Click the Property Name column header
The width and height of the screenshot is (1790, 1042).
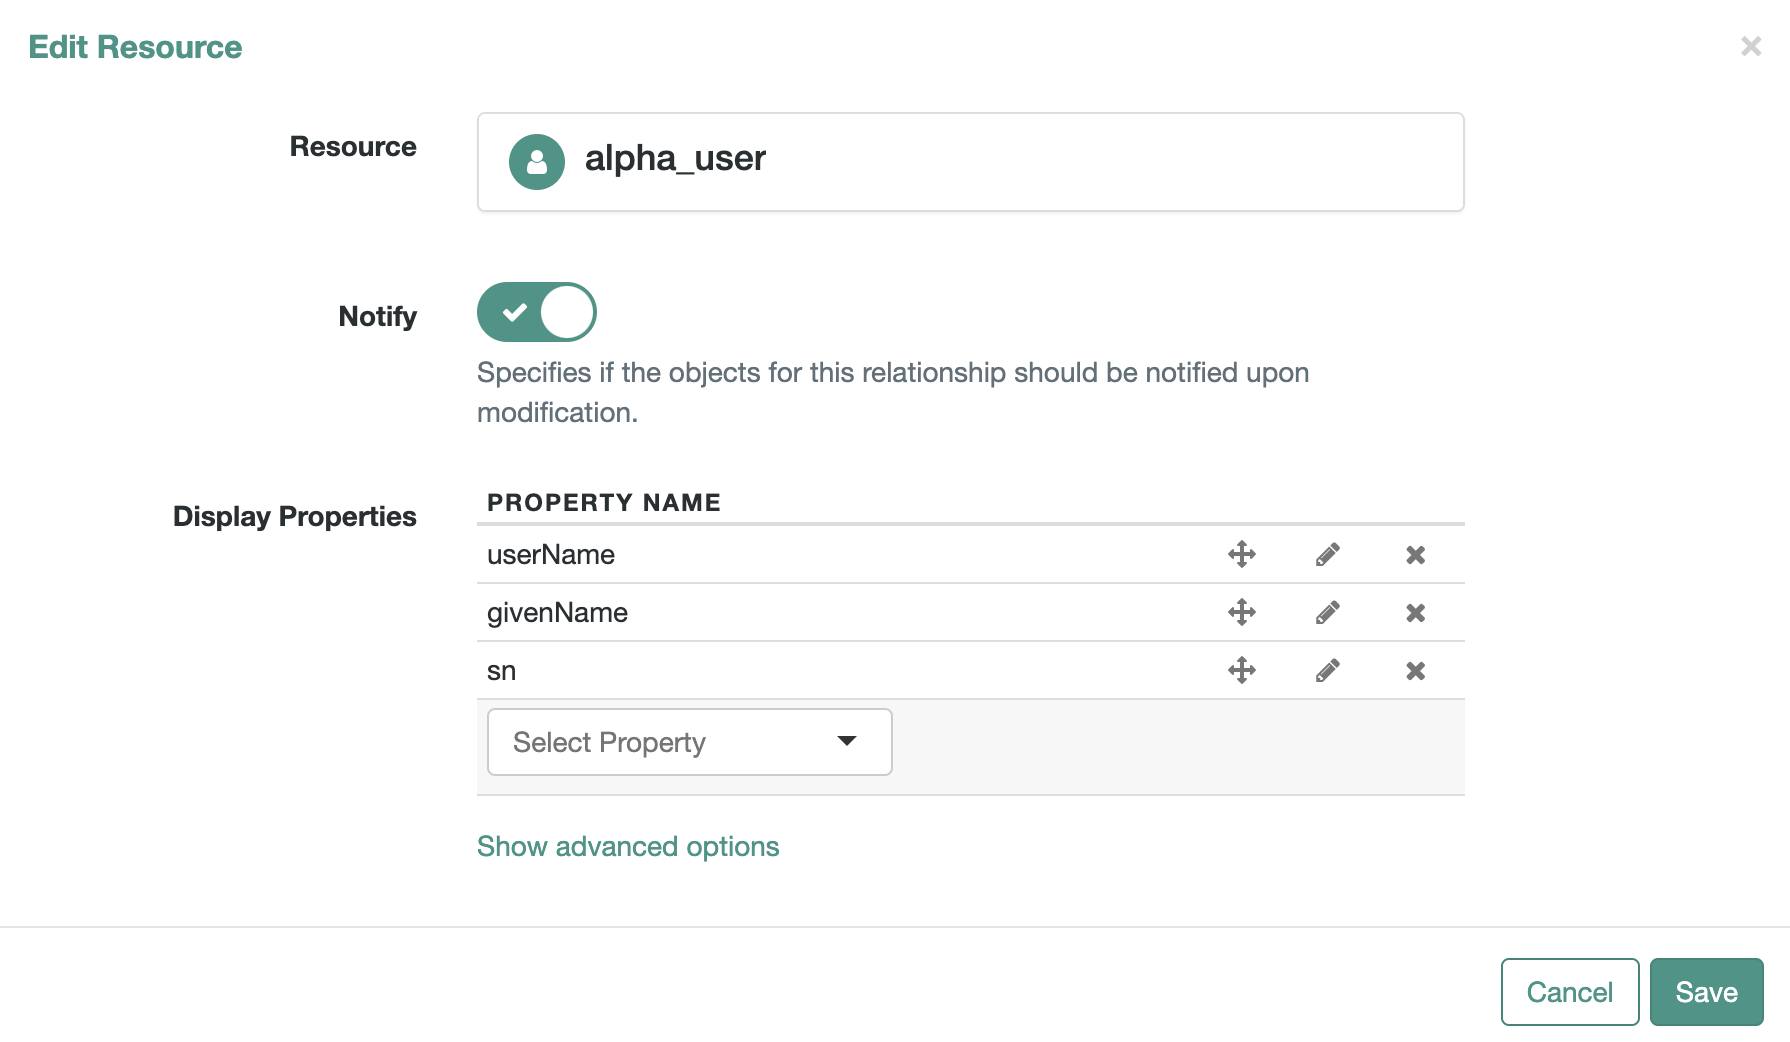(603, 502)
